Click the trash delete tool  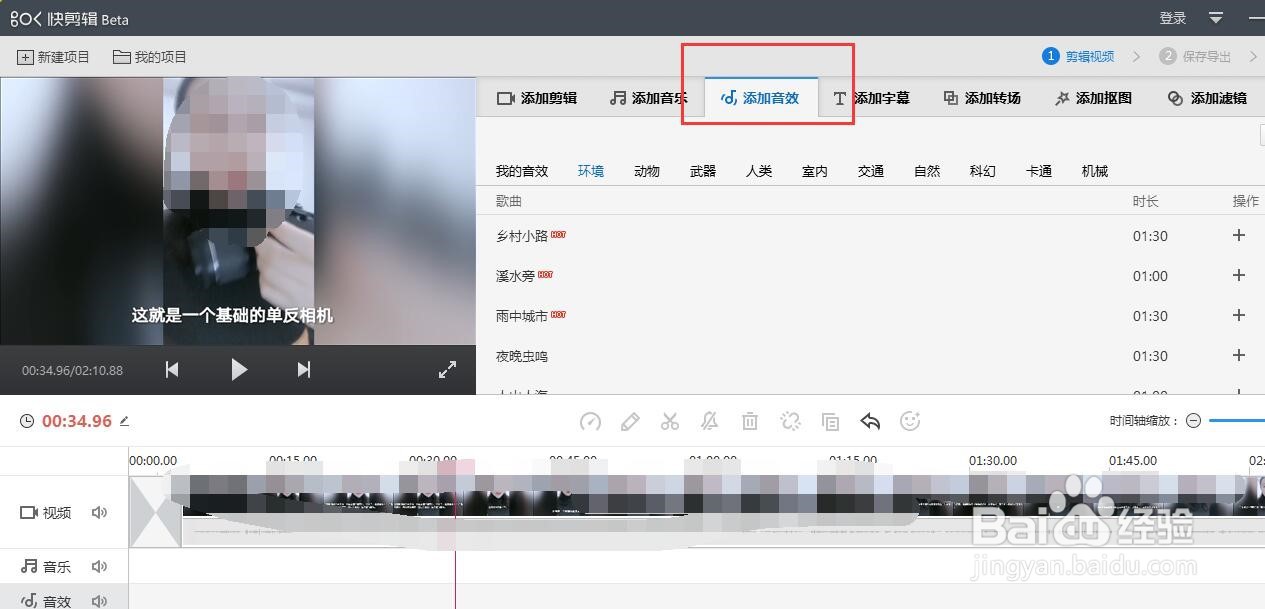[x=750, y=422]
